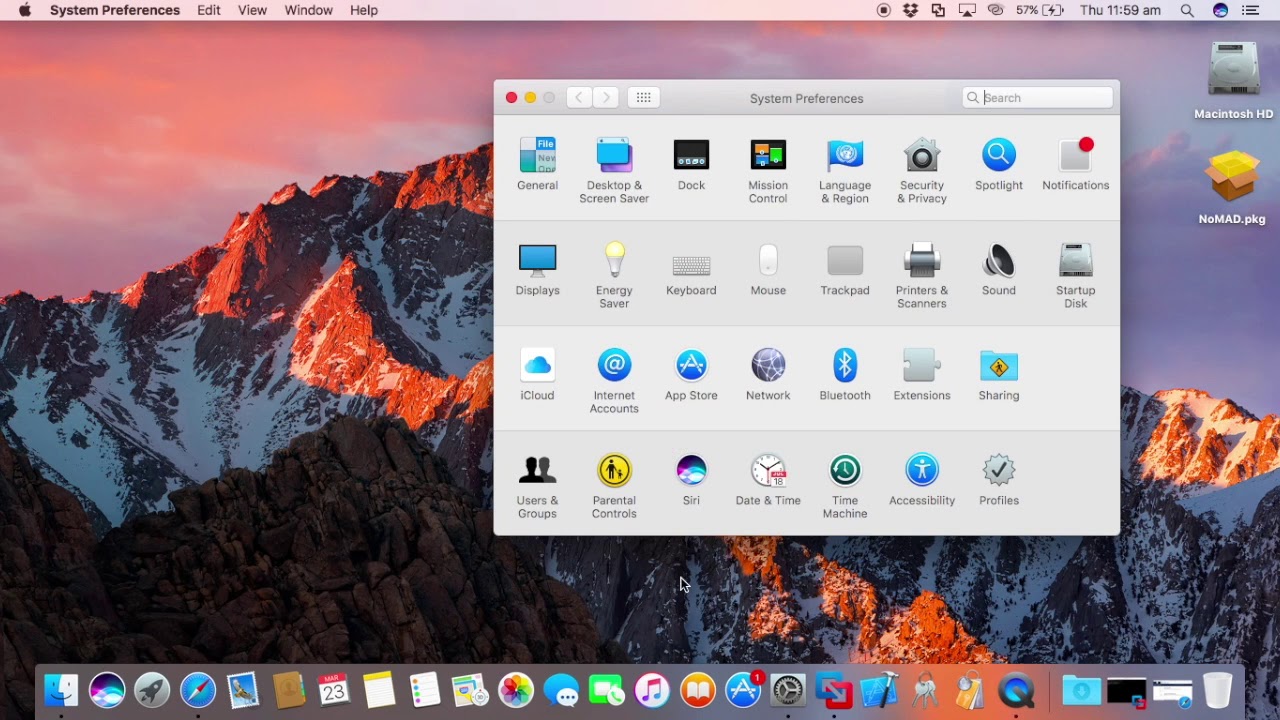Viewport: 1280px width, 720px height.
Task: Open Security & Privacy preferences
Action: coord(922,170)
